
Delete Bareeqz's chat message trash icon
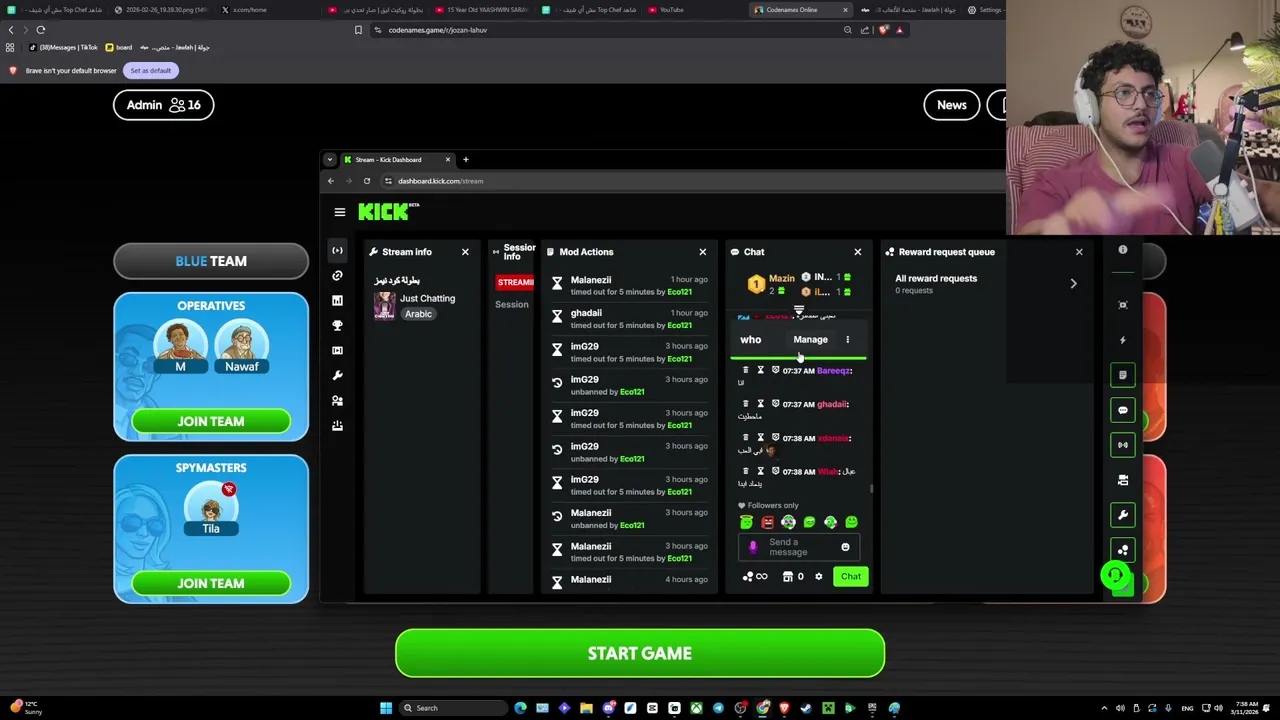tap(745, 370)
